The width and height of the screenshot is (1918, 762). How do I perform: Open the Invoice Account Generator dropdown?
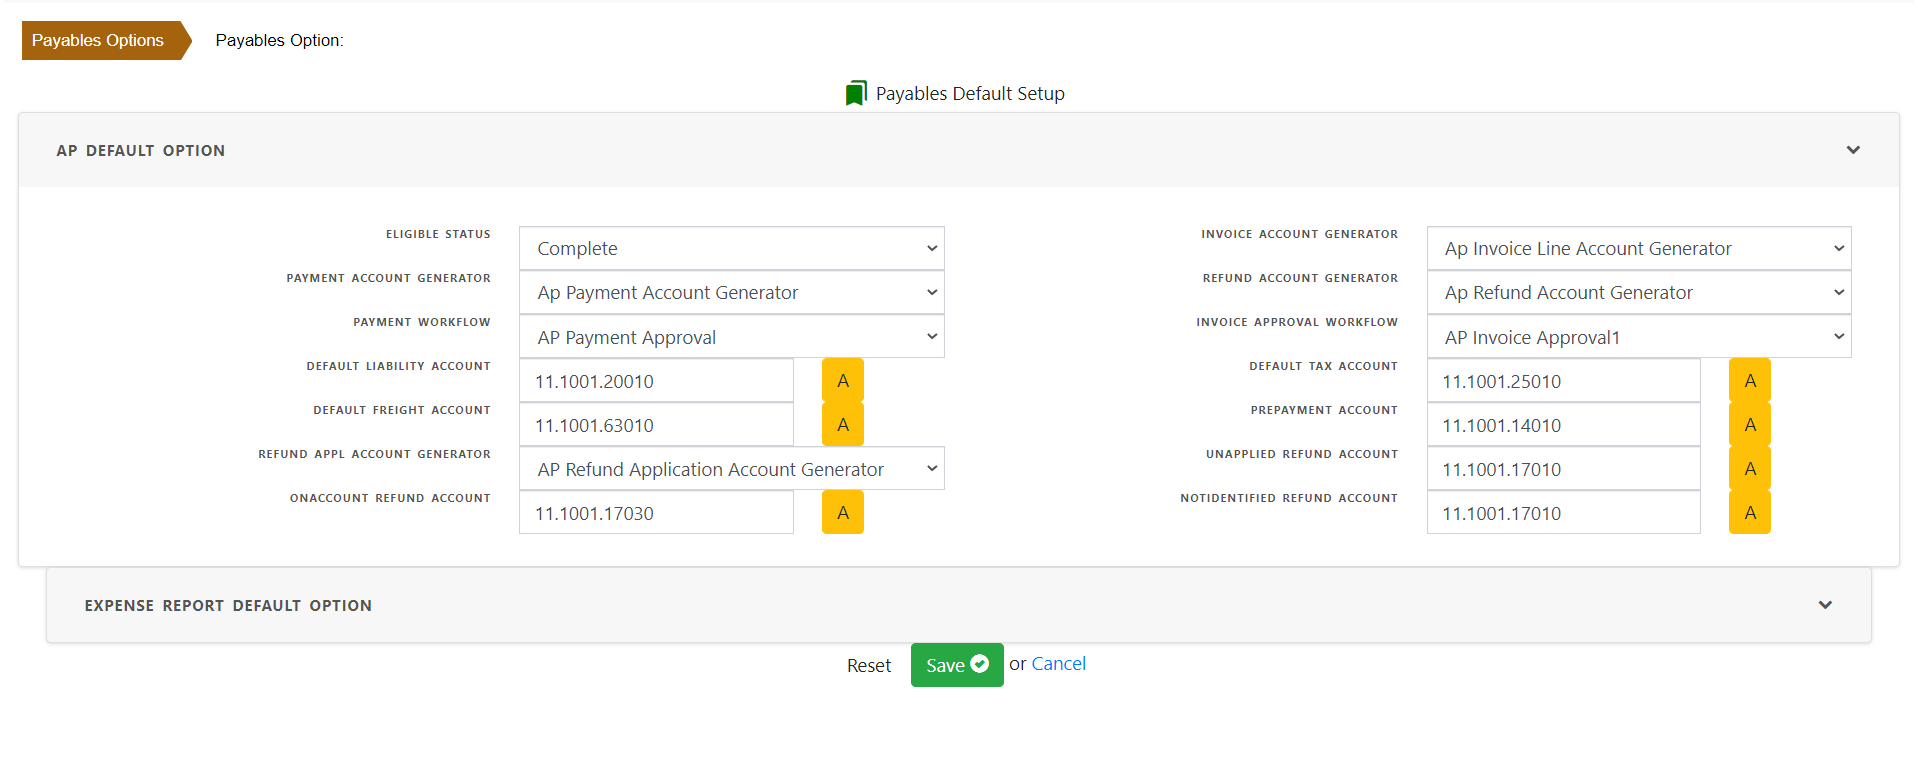1639,248
